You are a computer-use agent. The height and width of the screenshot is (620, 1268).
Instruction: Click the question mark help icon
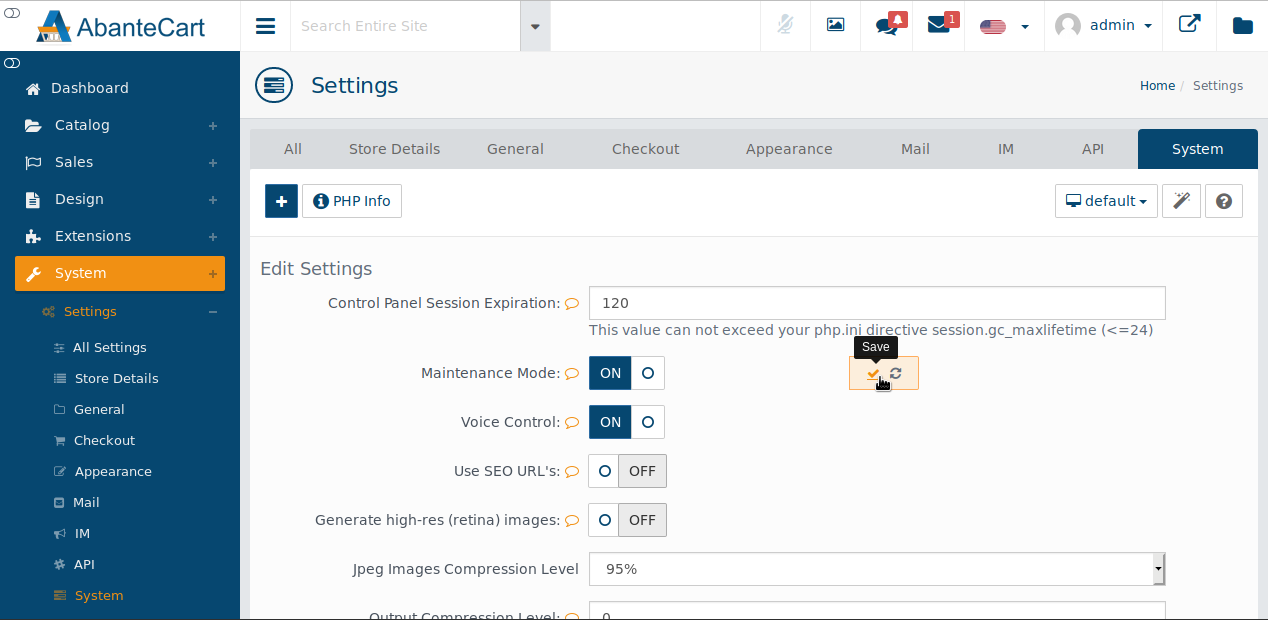(1224, 201)
